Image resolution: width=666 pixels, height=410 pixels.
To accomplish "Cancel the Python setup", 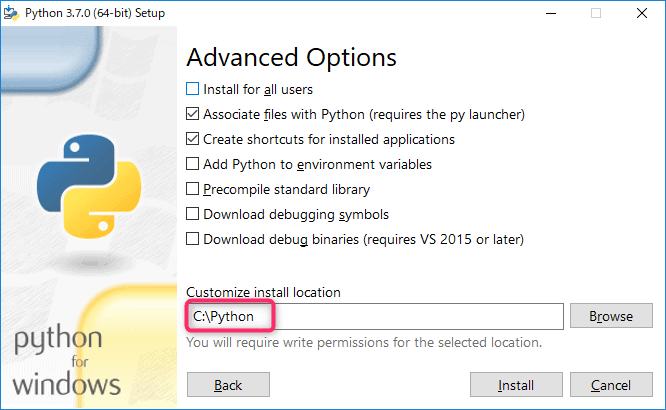I will pos(610,385).
